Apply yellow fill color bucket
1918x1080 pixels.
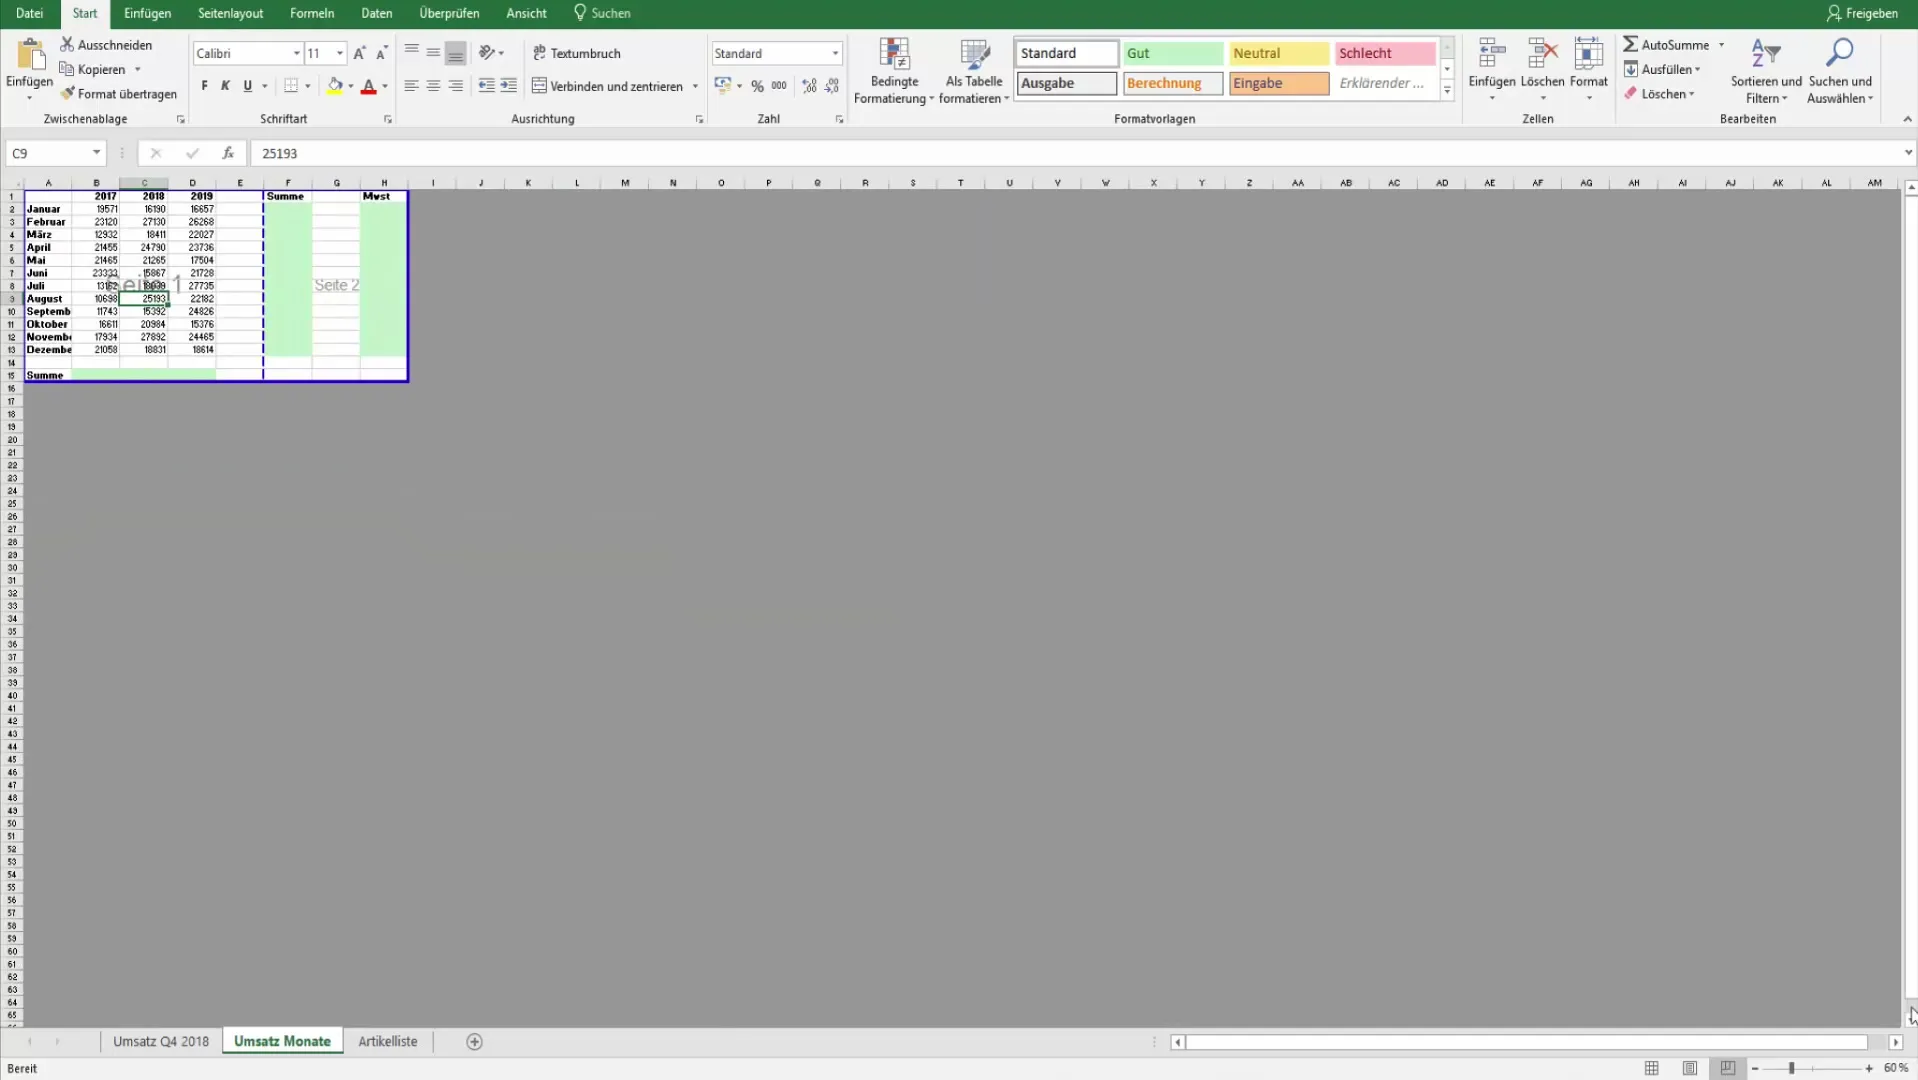click(x=335, y=86)
